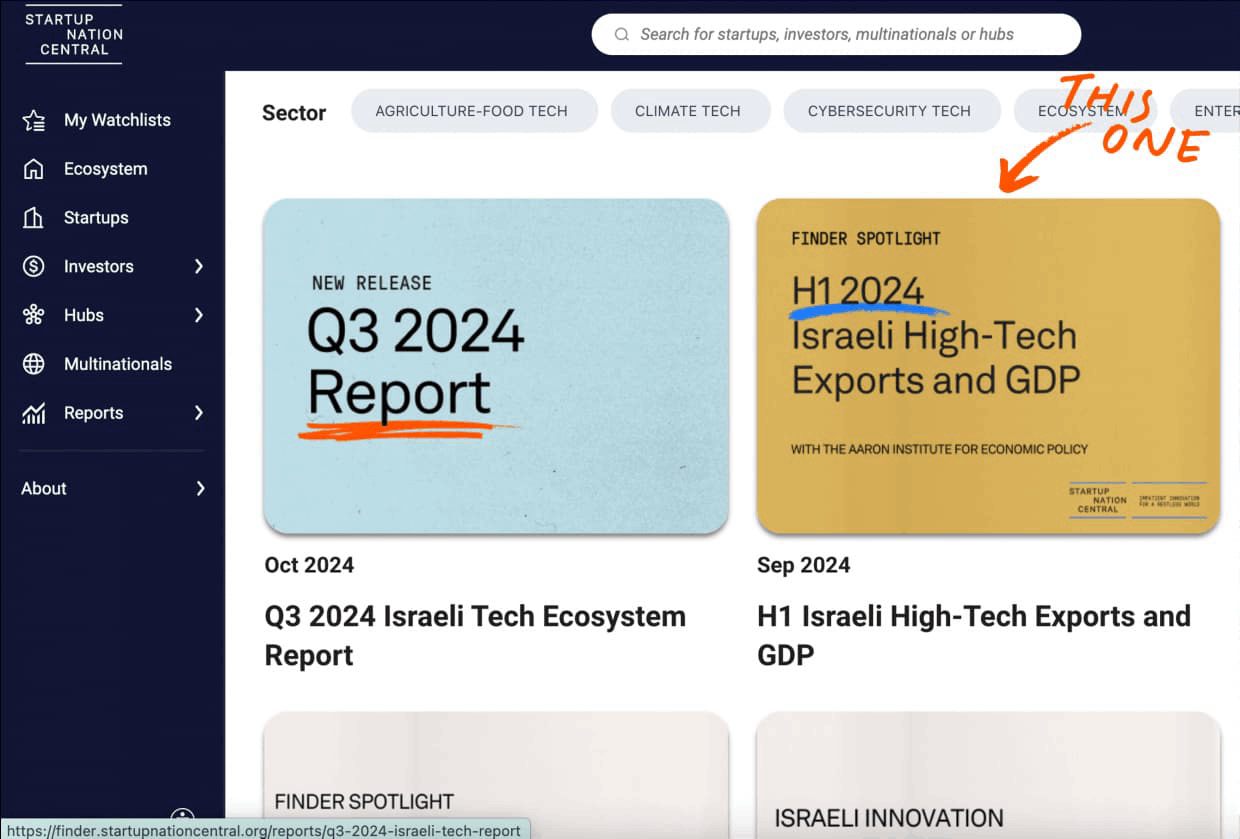
Task: Click the search startups input field
Action: click(x=850, y=35)
